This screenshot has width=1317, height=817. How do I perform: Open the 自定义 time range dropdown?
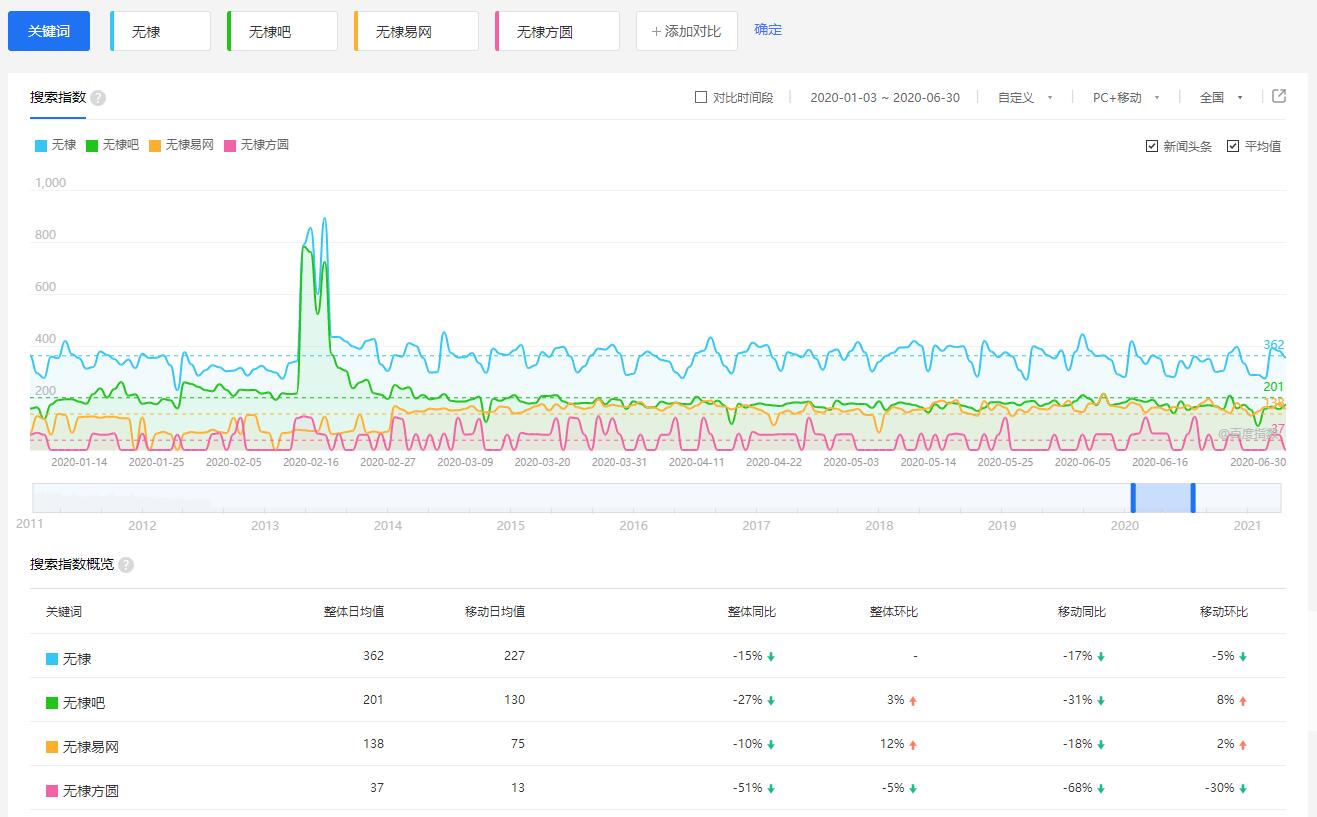pos(1025,98)
